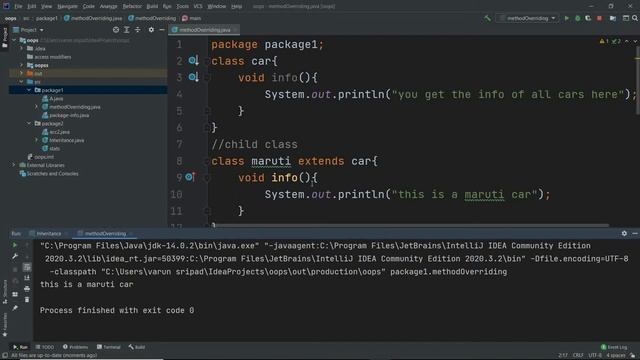Click main method breadcrumb in navigation bar
640x360 pixels.
pyautogui.click(x=191, y=18)
